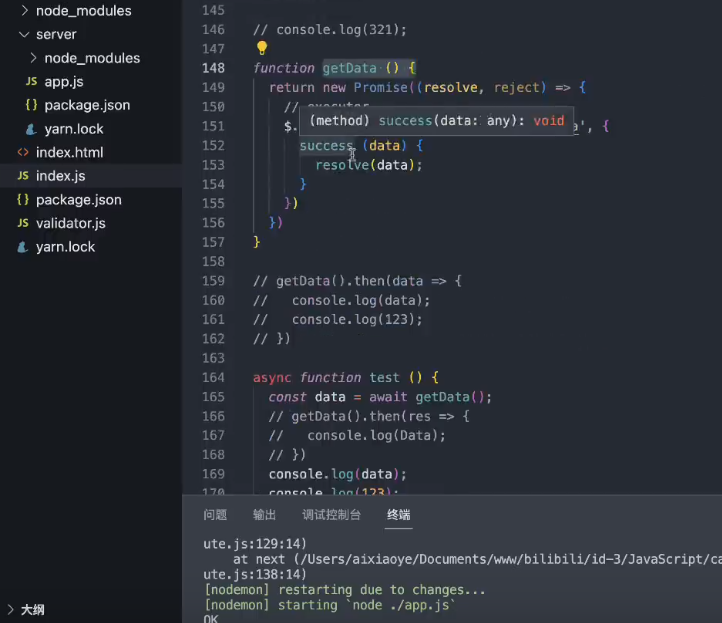This screenshot has height=623, width=722.
Task: Click the JS icon beside validator.js
Action: point(23,223)
